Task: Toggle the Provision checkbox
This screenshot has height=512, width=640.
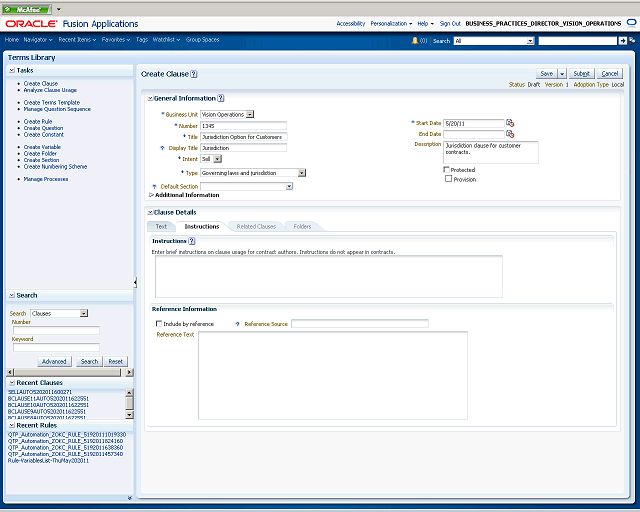Action: tap(449, 179)
